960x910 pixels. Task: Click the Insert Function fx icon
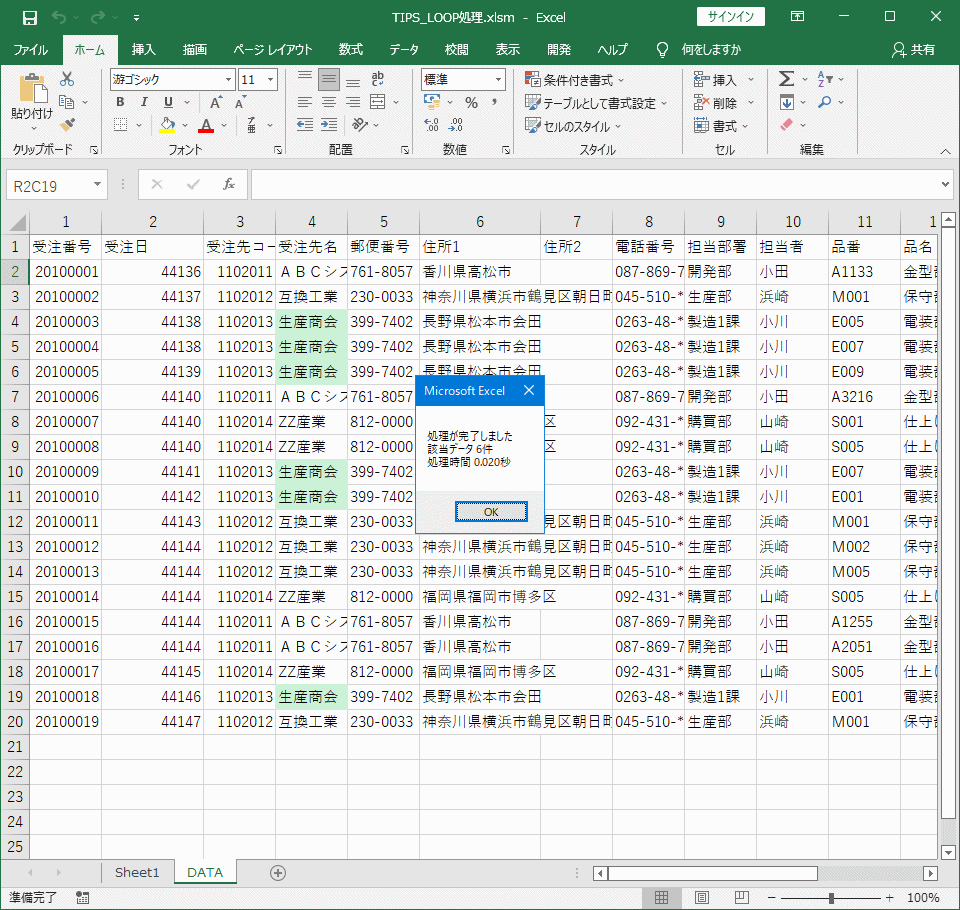[x=229, y=184]
